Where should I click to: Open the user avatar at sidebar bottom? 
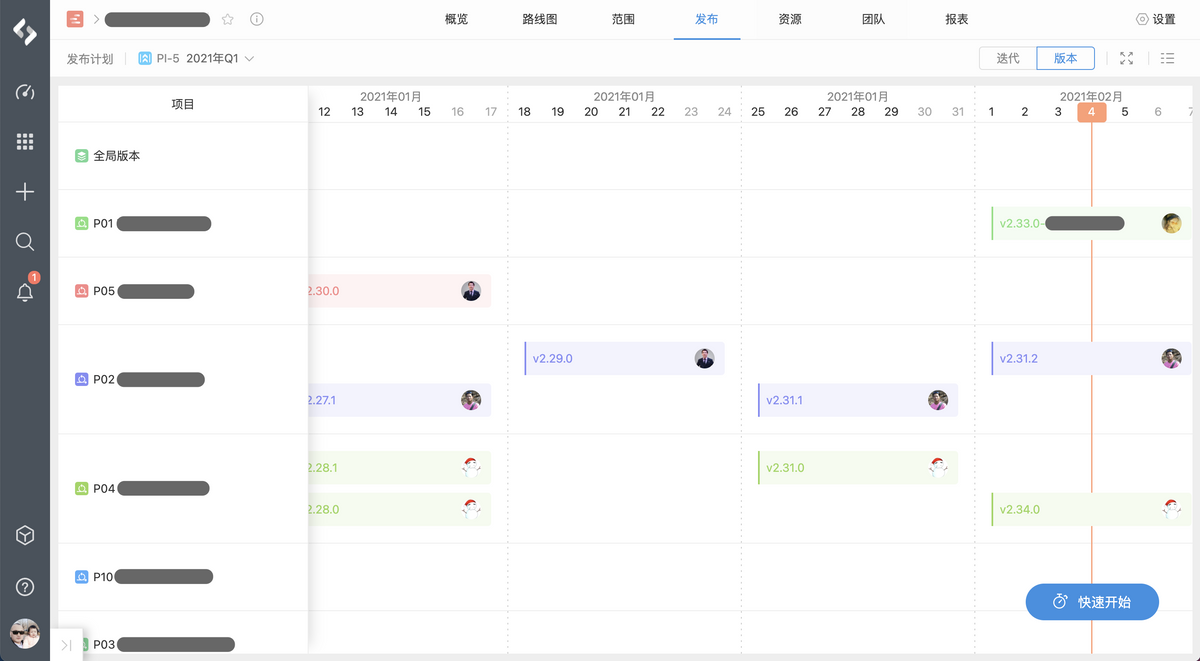point(25,634)
